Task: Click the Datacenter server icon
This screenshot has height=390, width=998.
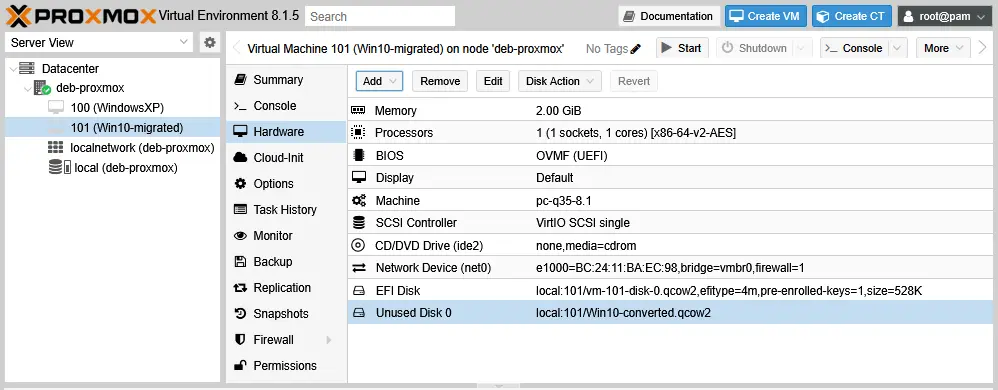Action: (x=27, y=68)
